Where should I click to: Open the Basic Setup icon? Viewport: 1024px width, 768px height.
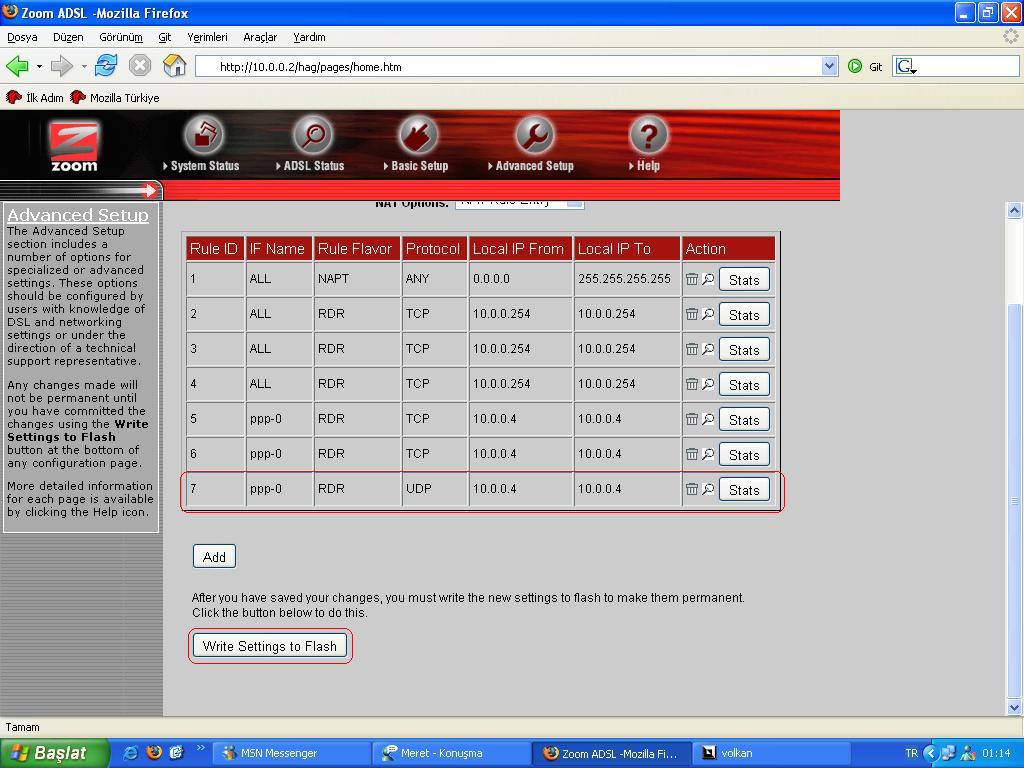coord(418,135)
